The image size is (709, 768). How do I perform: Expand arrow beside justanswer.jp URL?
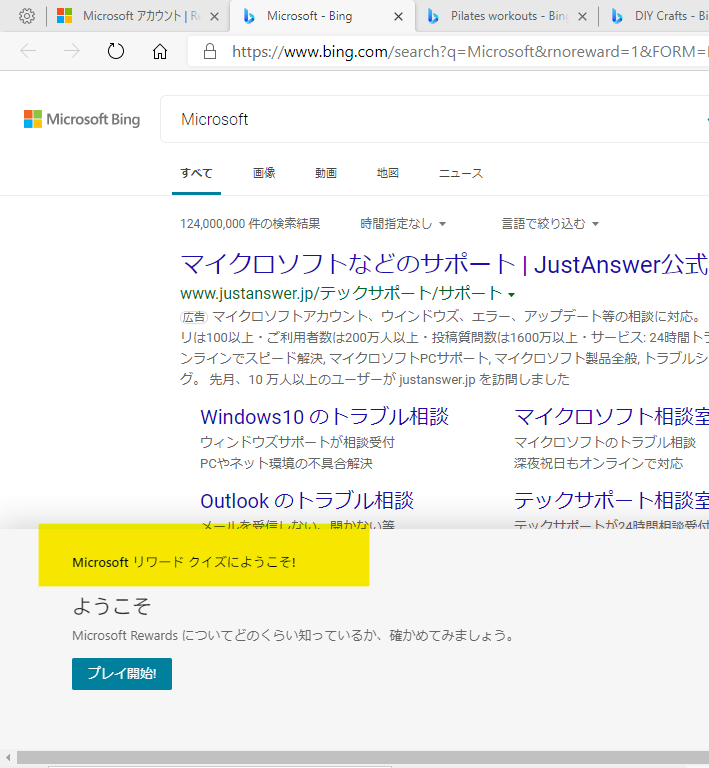pos(511,295)
